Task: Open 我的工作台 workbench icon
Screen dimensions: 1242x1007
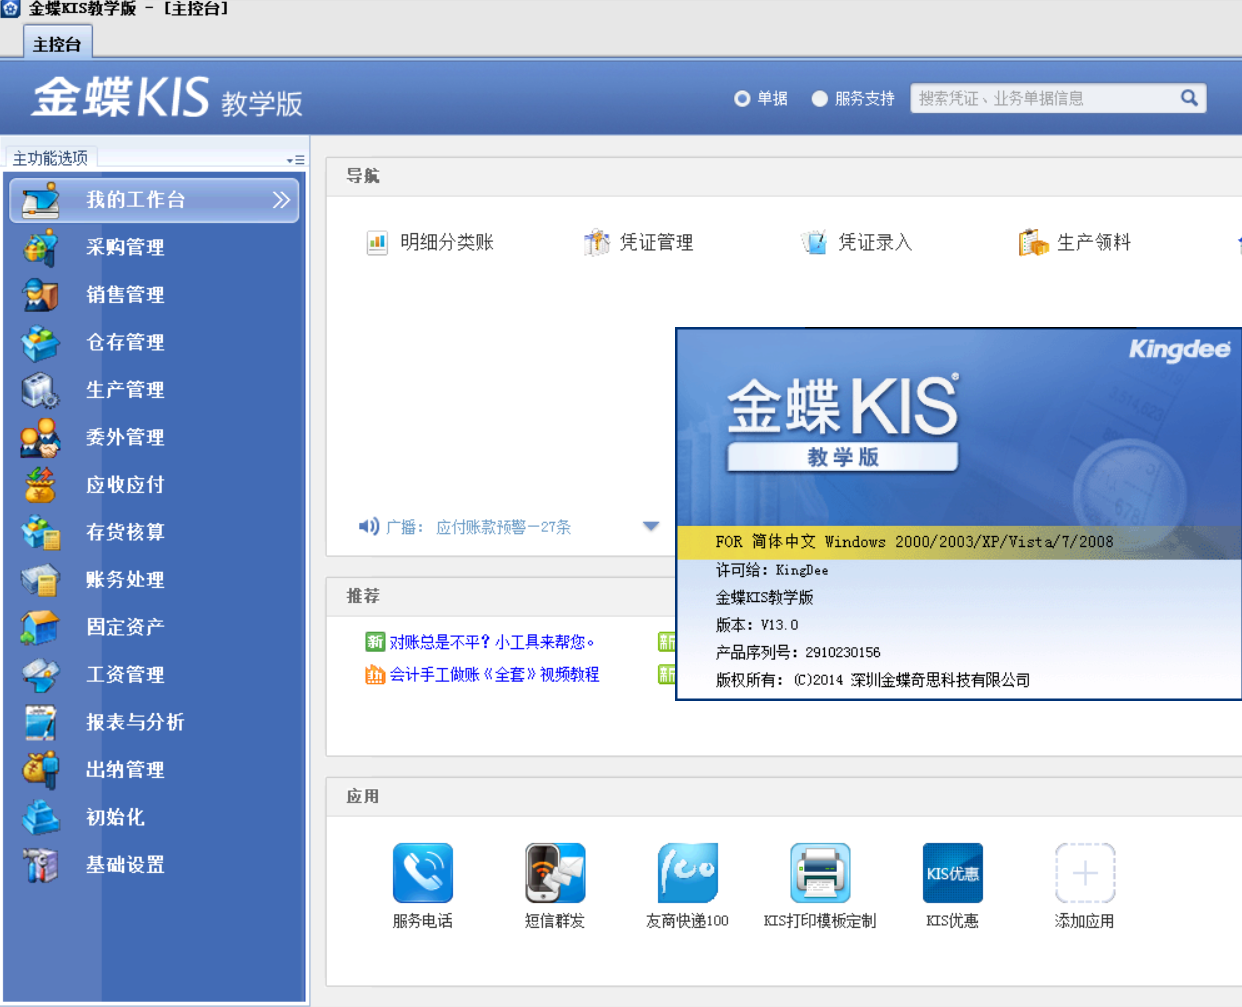Action: tap(41, 200)
